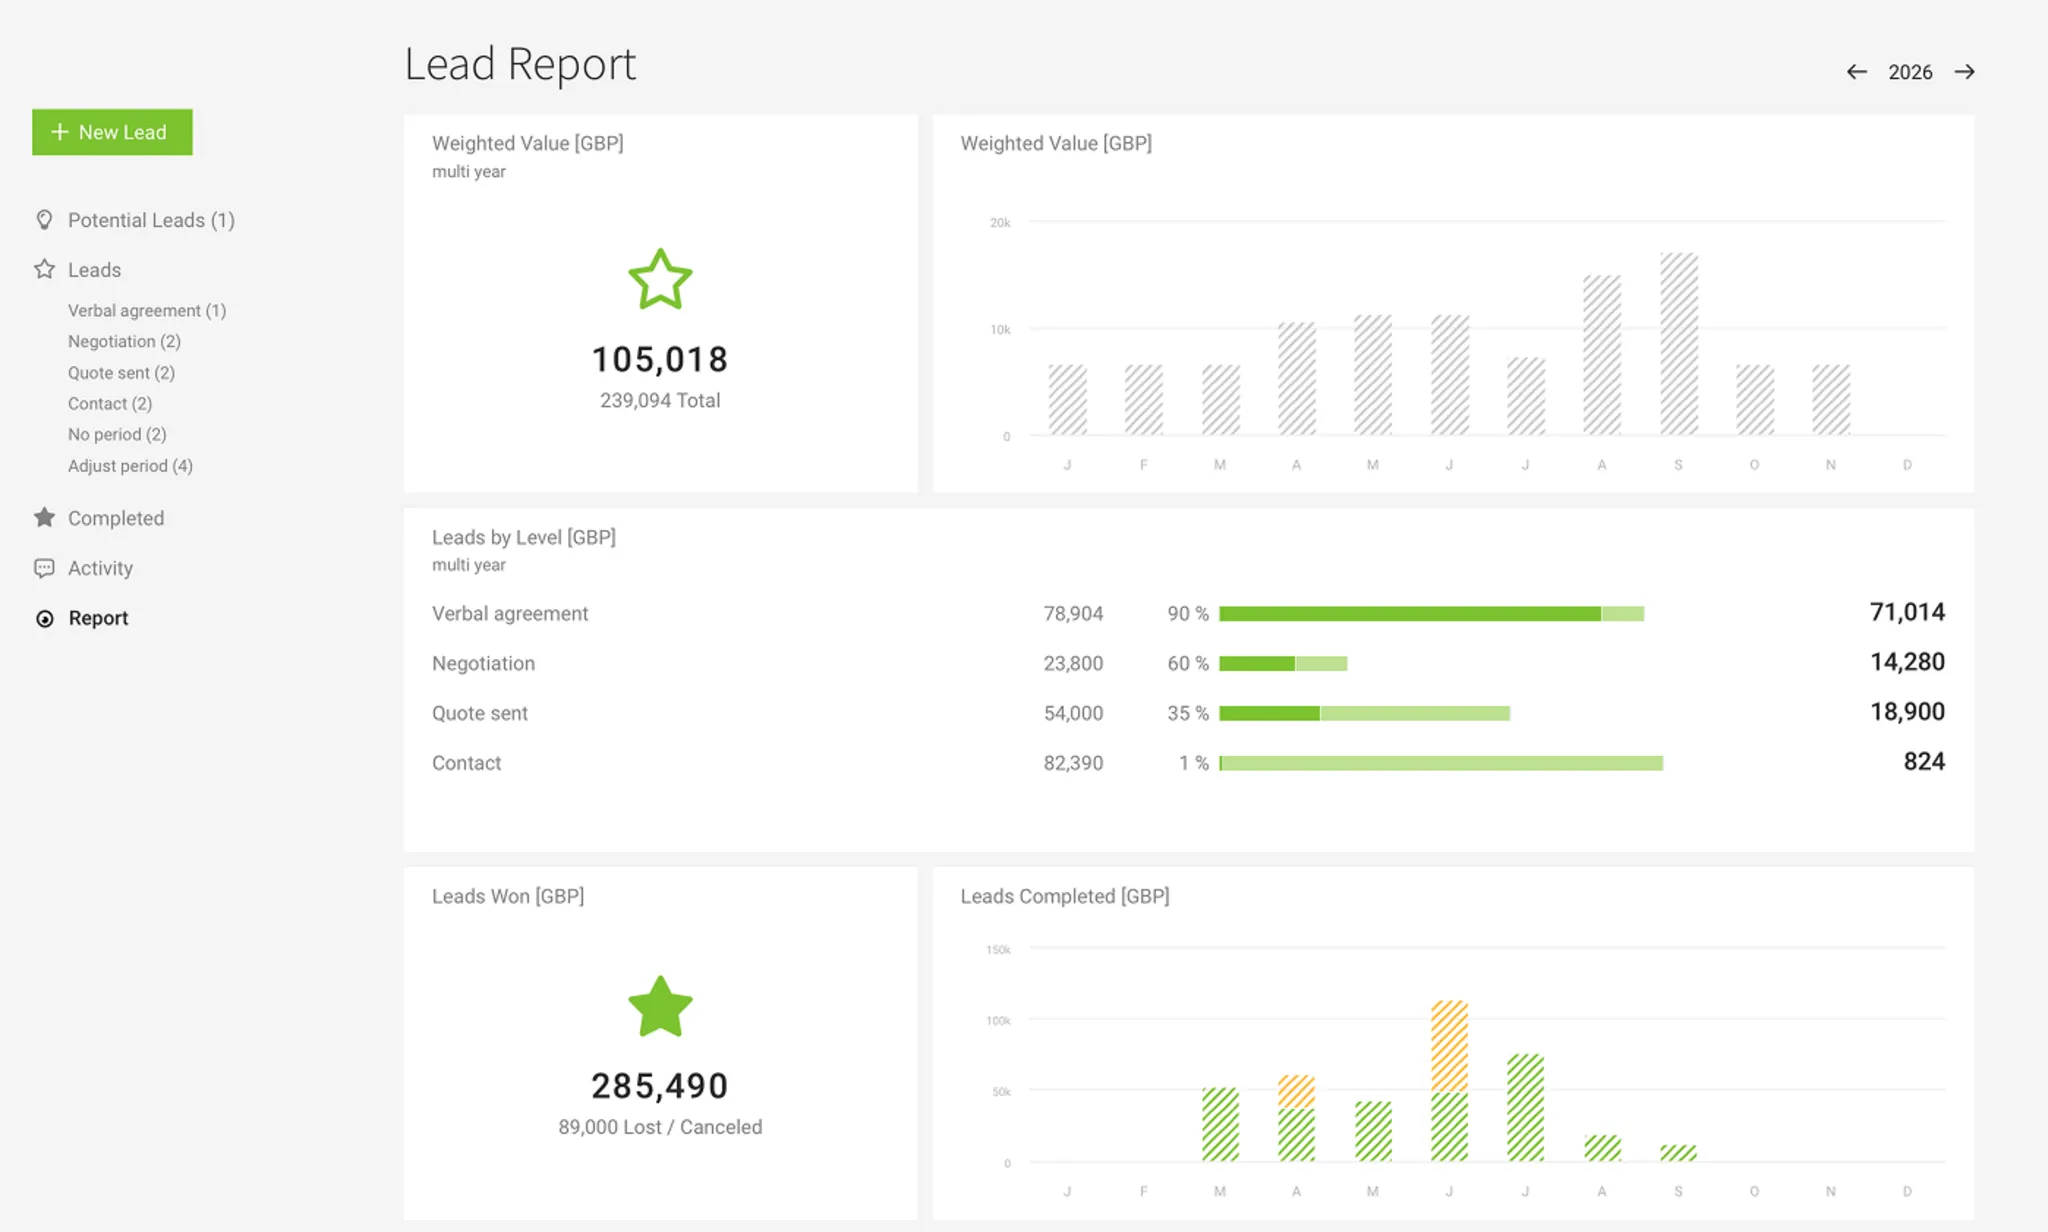Select the Leads outline star icon
The width and height of the screenshot is (2048, 1232).
[x=44, y=269]
